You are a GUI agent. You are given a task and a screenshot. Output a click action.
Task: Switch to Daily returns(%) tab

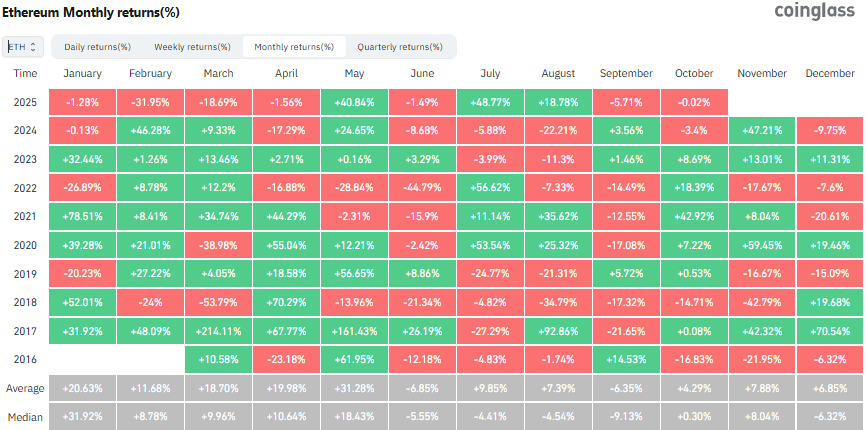pyautogui.click(x=97, y=47)
